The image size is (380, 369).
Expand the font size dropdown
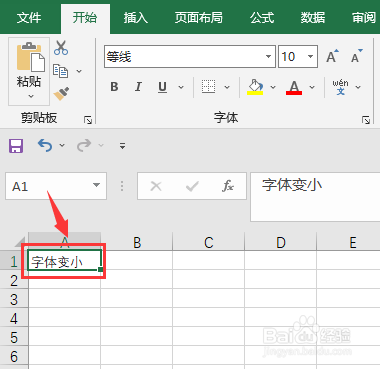point(310,56)
